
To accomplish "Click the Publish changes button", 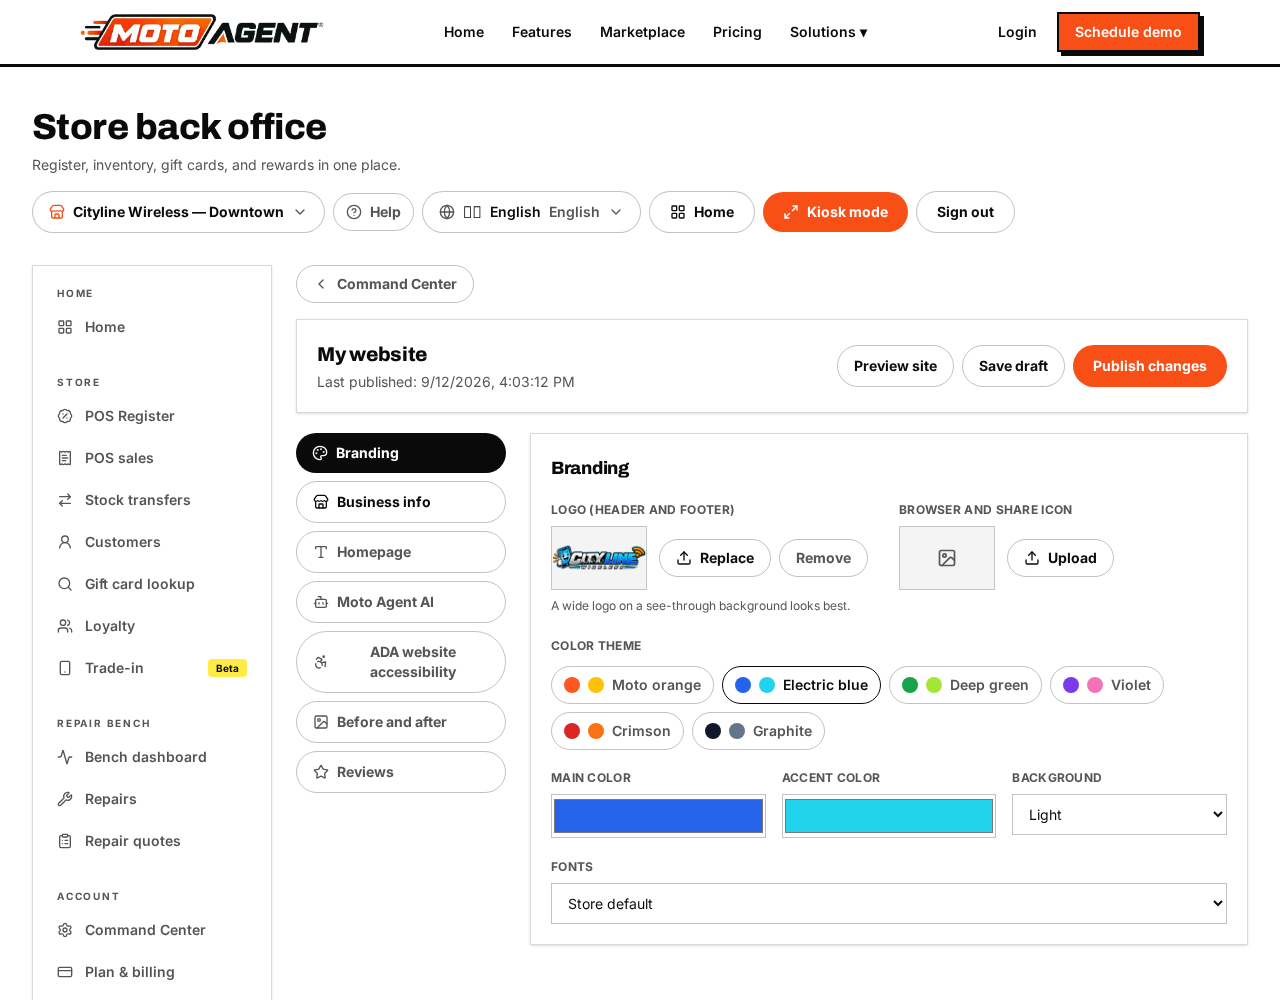I will [x=1150, y=366].
